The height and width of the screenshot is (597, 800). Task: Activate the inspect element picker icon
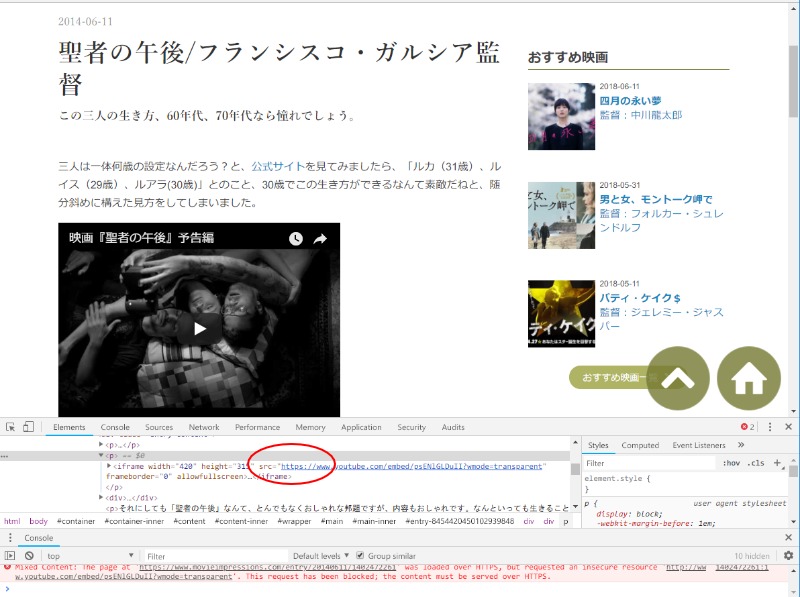coord(10,427)
